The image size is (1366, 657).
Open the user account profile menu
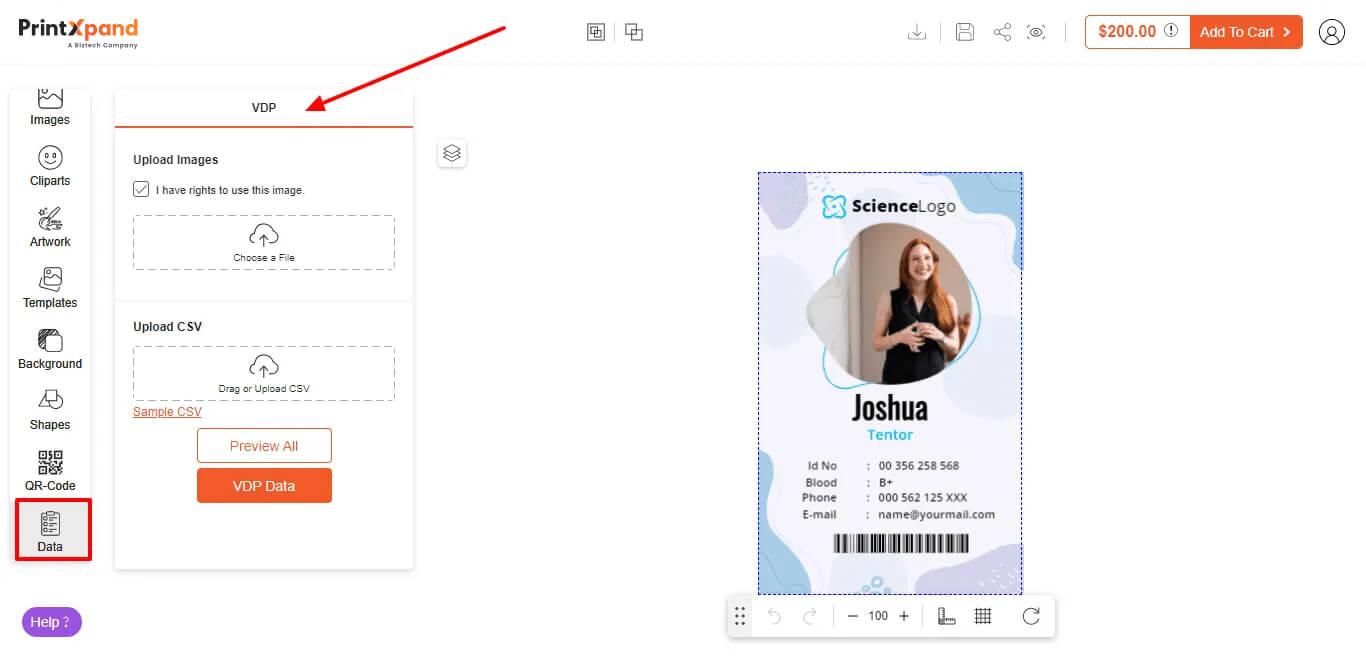1331,32
